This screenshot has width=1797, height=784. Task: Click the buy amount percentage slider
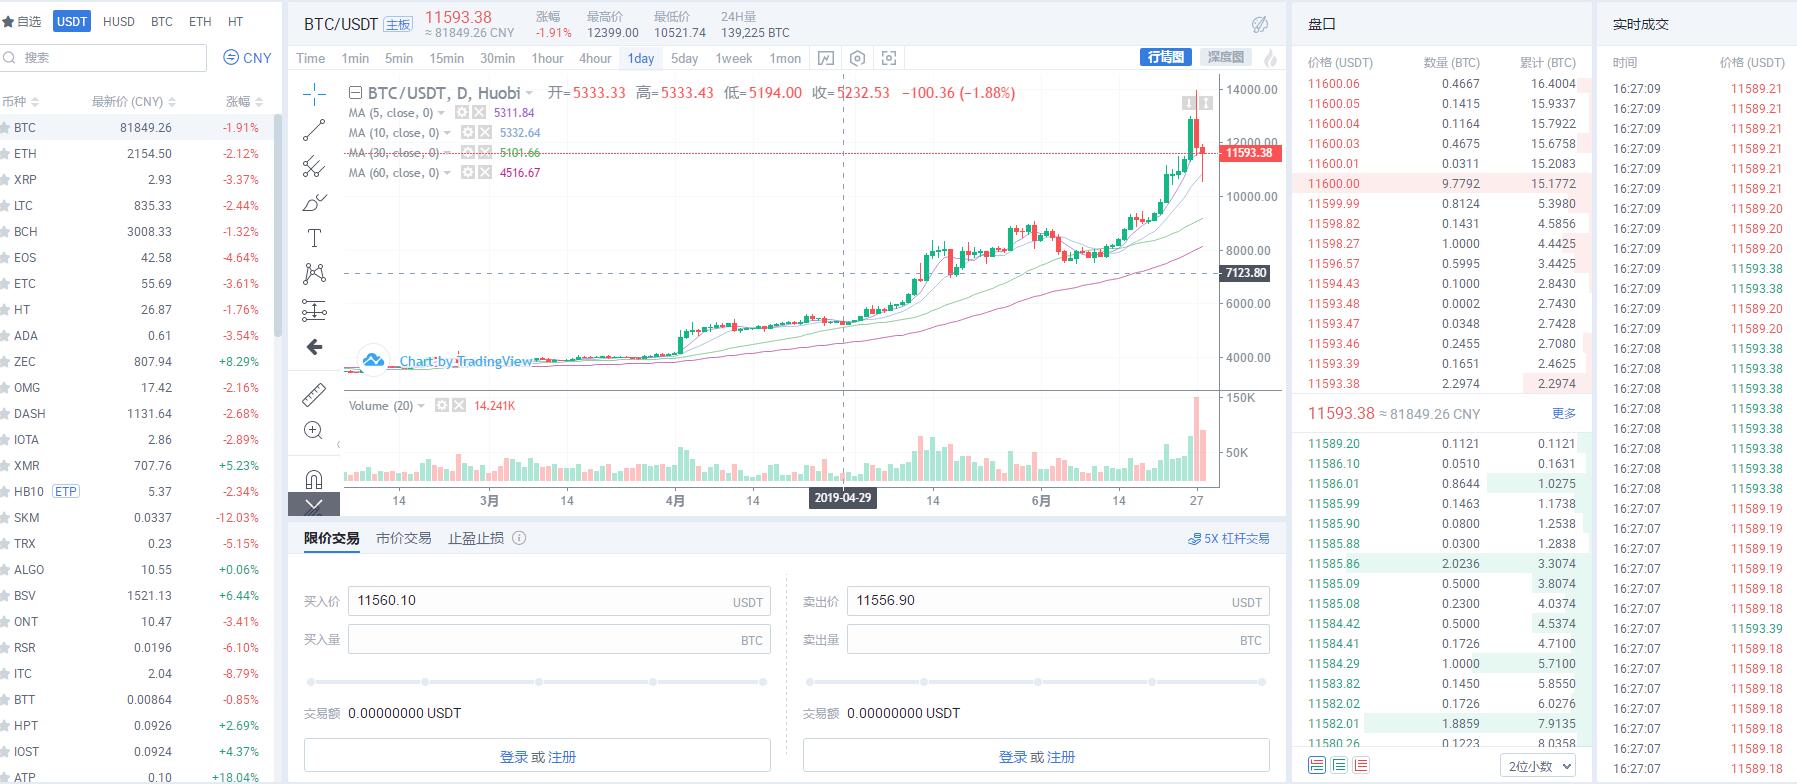(538, 682)
